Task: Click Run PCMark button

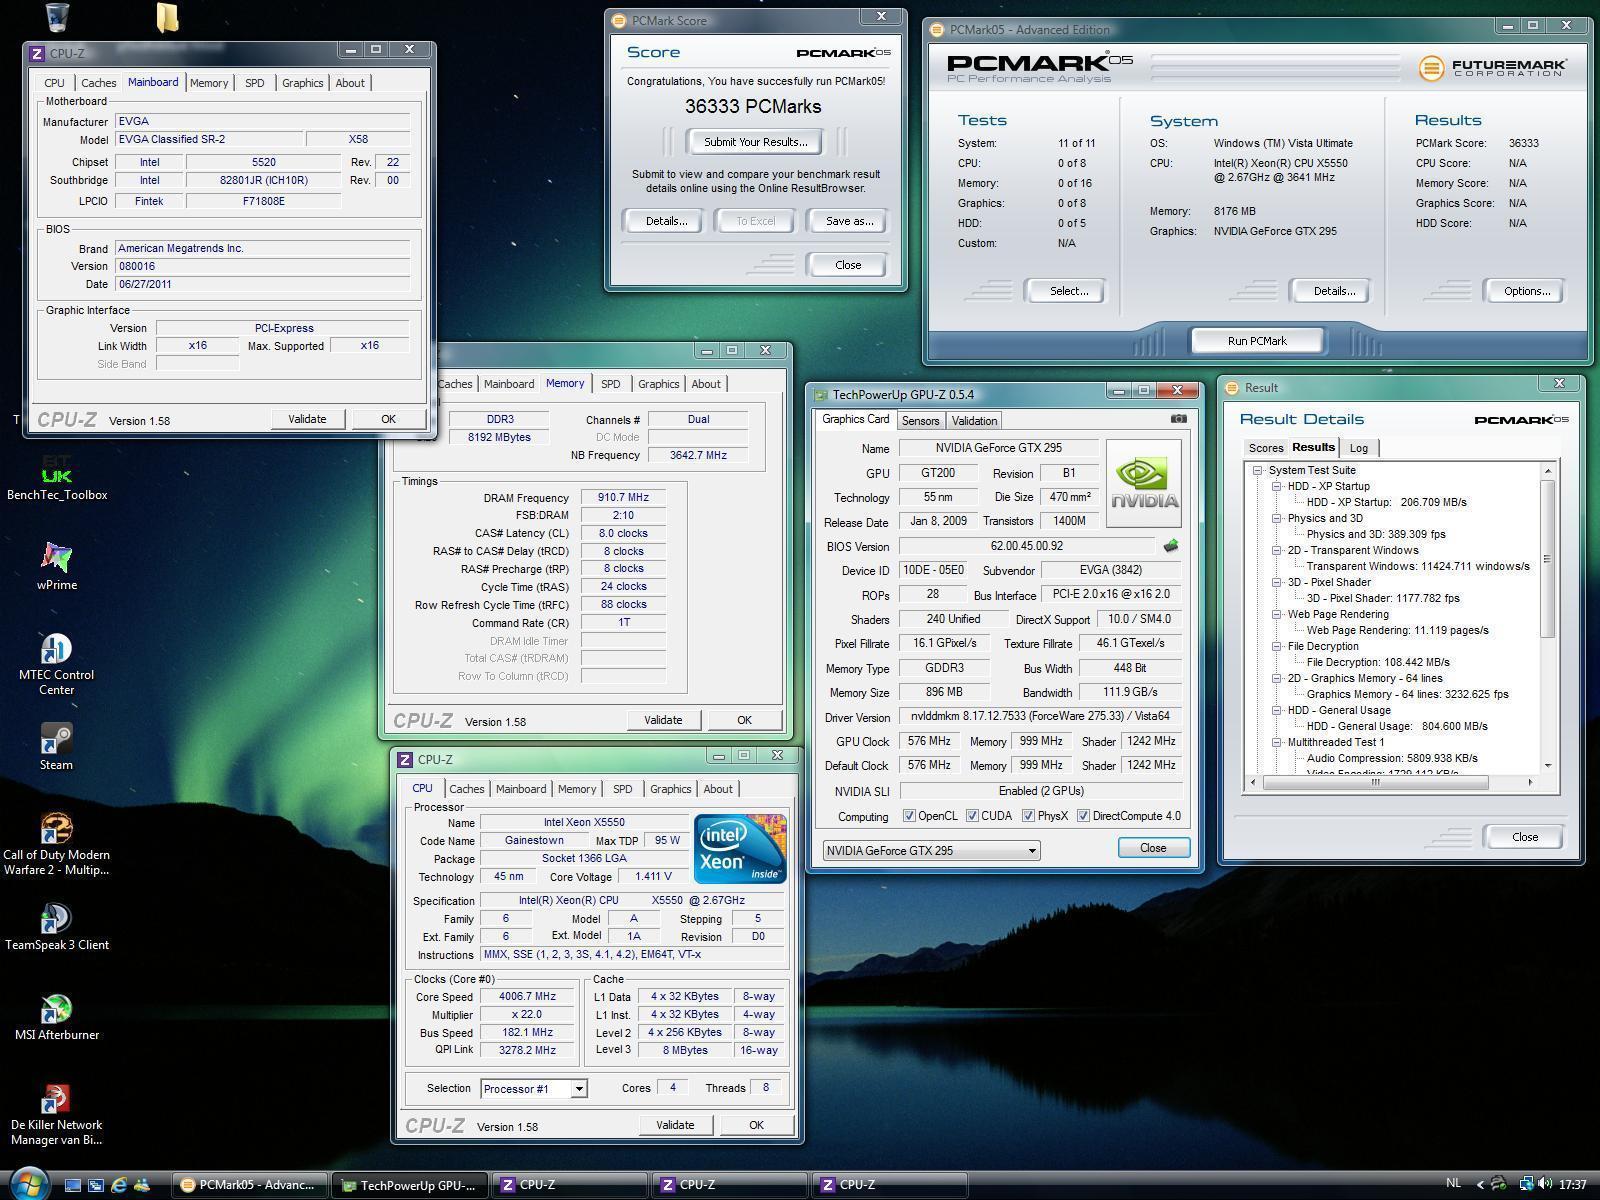Action: pos(1257,341)
